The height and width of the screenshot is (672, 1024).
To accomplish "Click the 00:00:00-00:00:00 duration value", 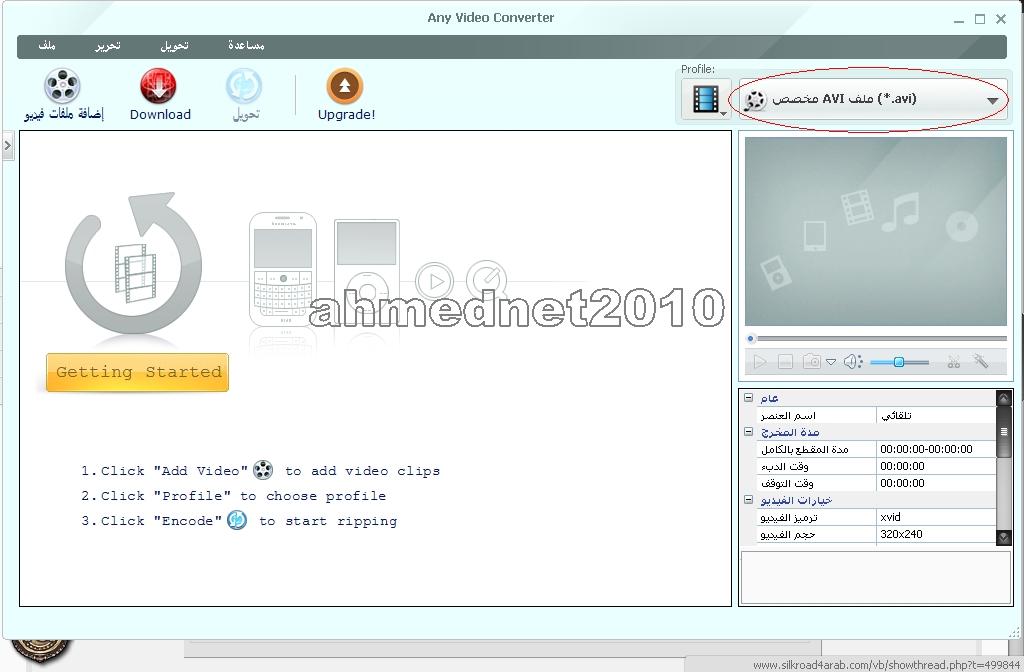I will (x=927, y=449).
